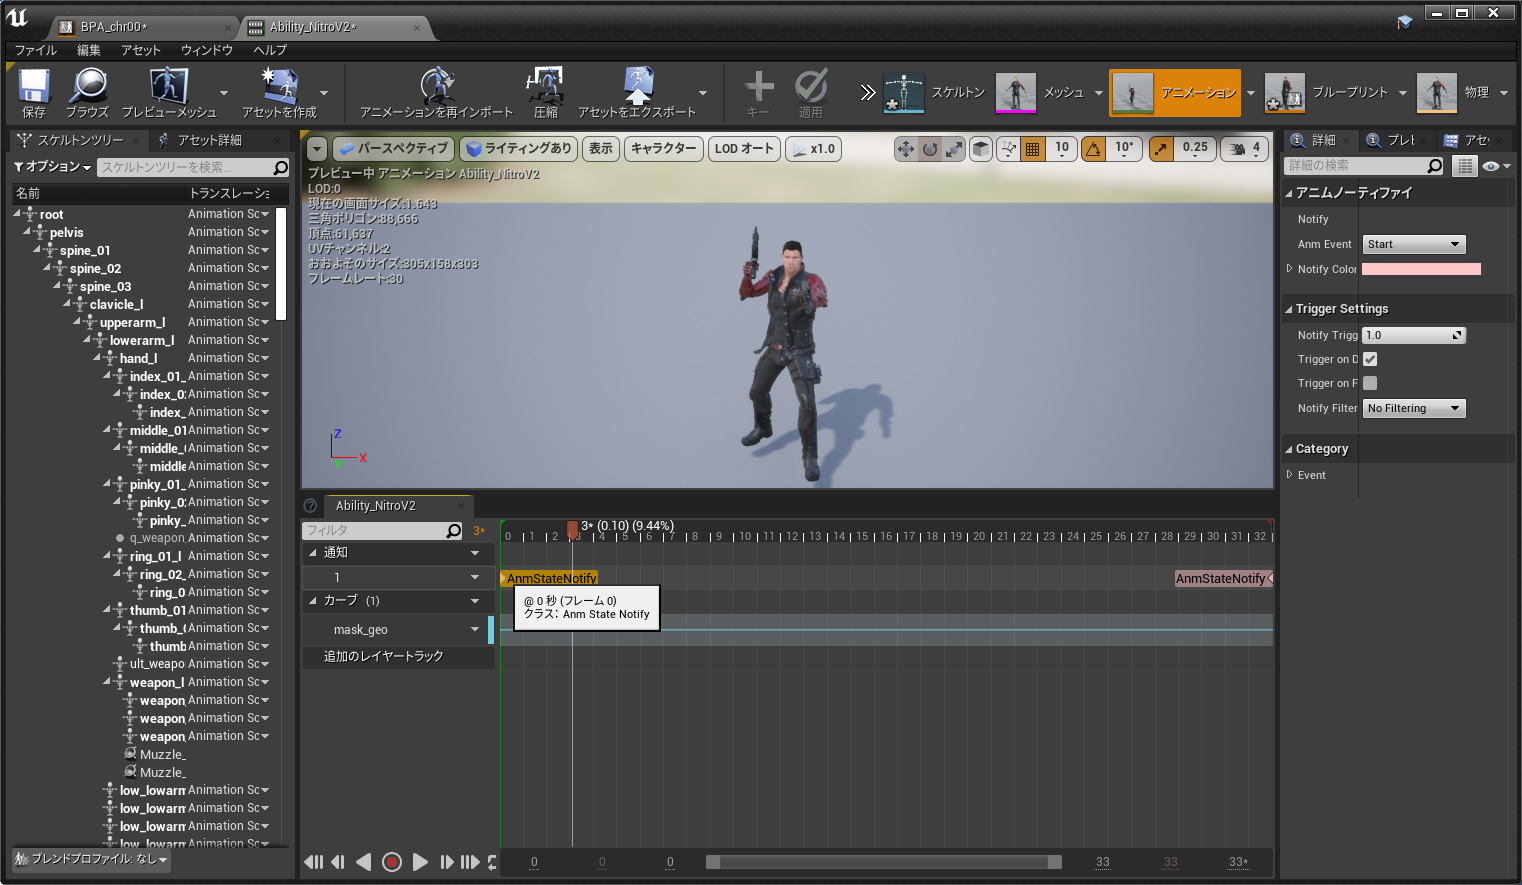Click the search icon in skeleton tree

tap(281, 167)
